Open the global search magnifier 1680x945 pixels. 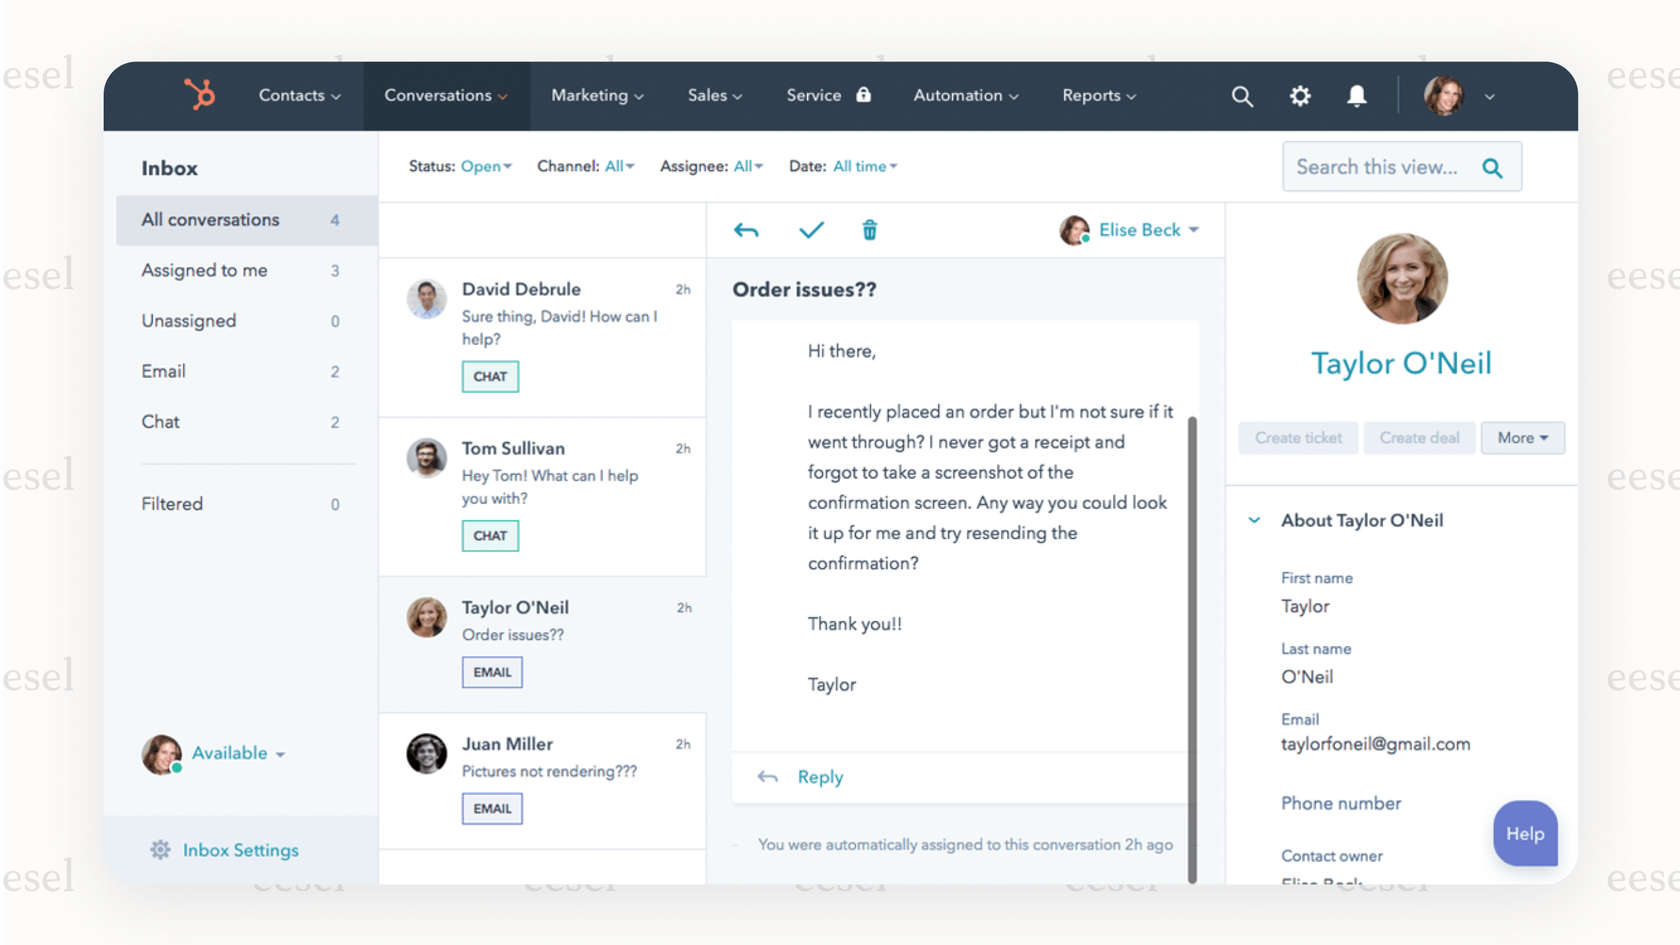pyautogui.click(x=1242, y=96)
